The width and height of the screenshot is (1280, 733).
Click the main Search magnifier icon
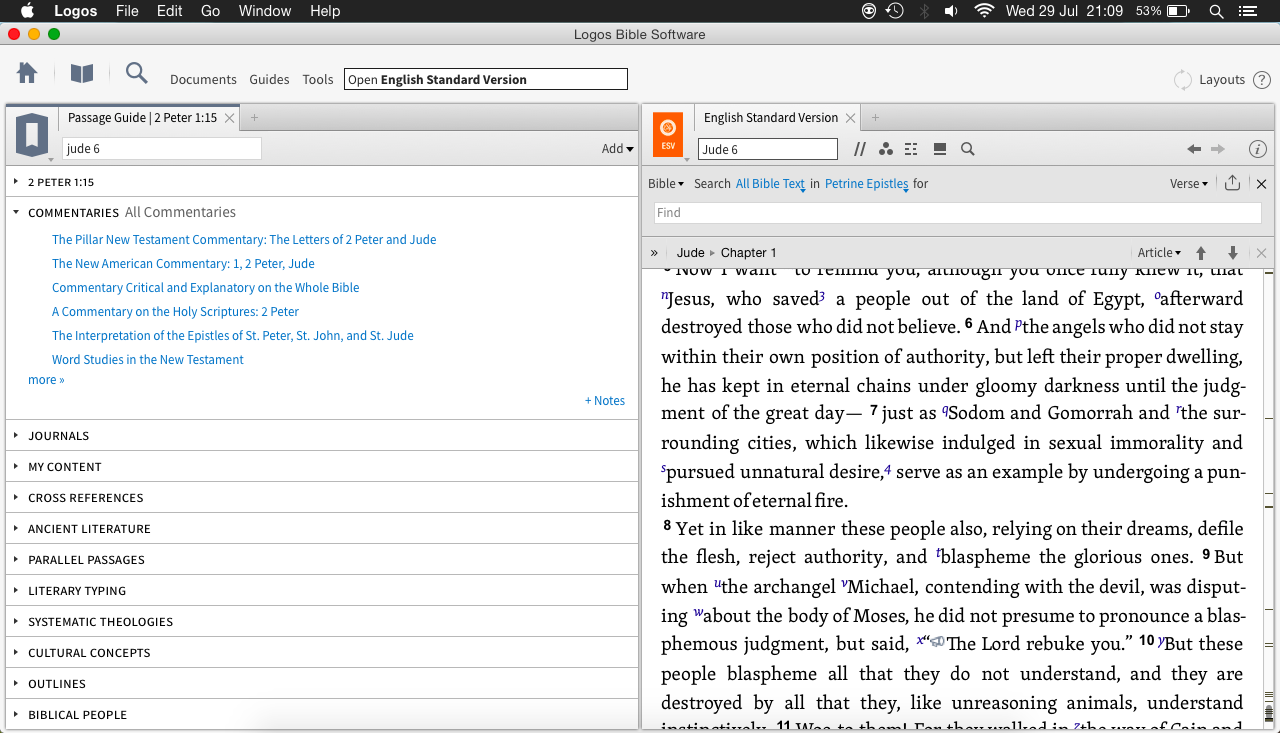136,74
